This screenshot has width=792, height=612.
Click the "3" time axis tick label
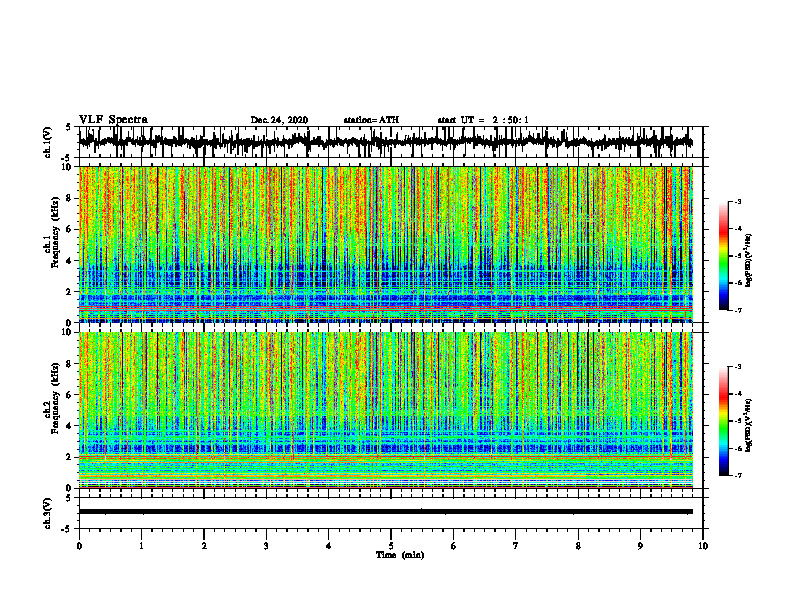click(x=266, y=546)
